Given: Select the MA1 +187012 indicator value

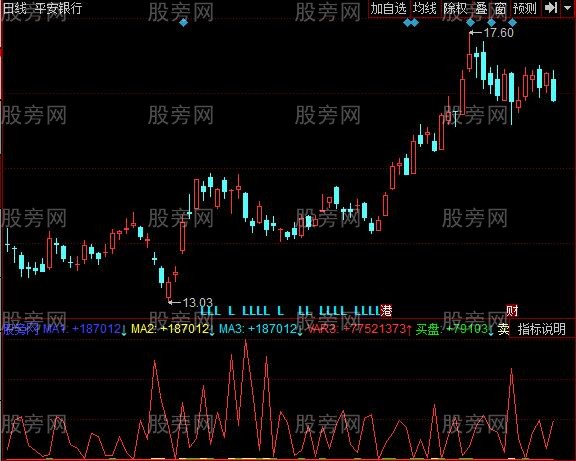Looking at the screenshot, I should [85, 328].
